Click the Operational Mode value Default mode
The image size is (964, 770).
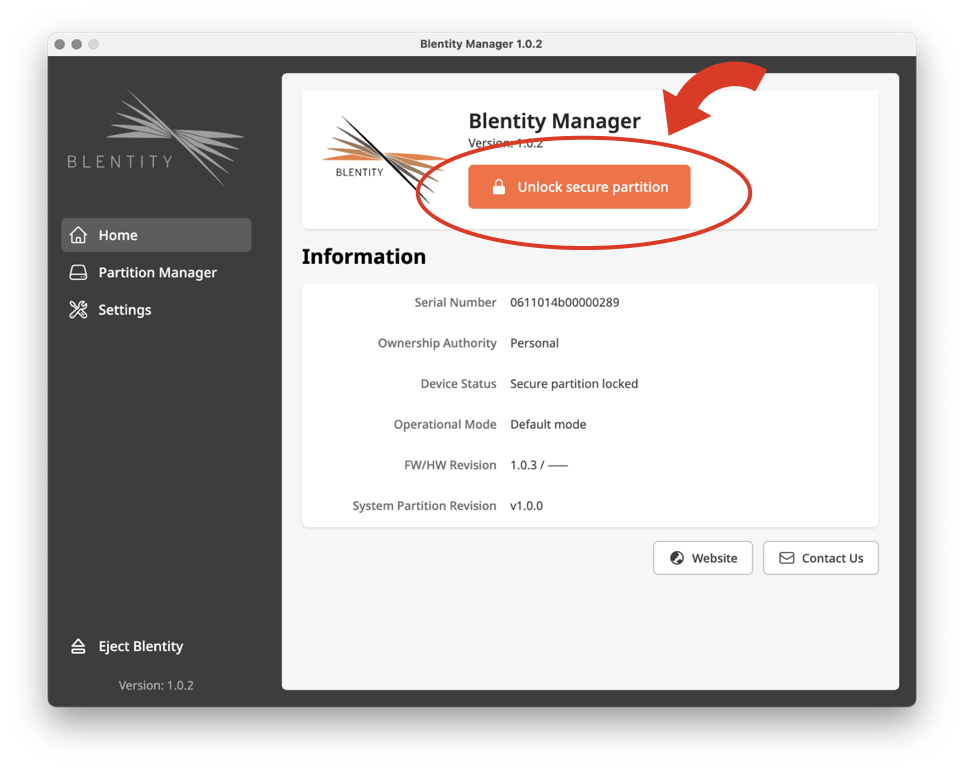(548, 424)
